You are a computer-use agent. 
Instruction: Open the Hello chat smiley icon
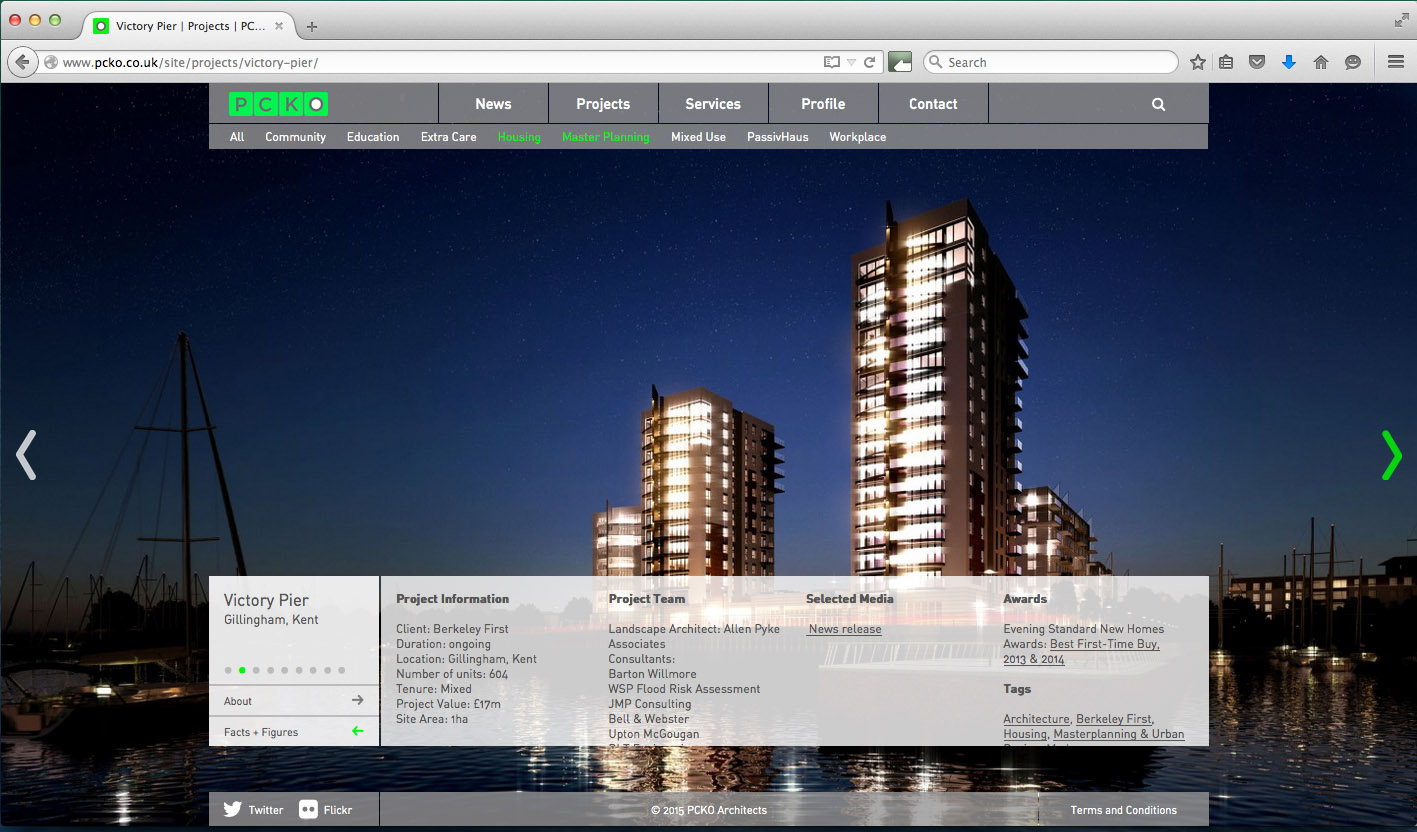click(1353, 62)
